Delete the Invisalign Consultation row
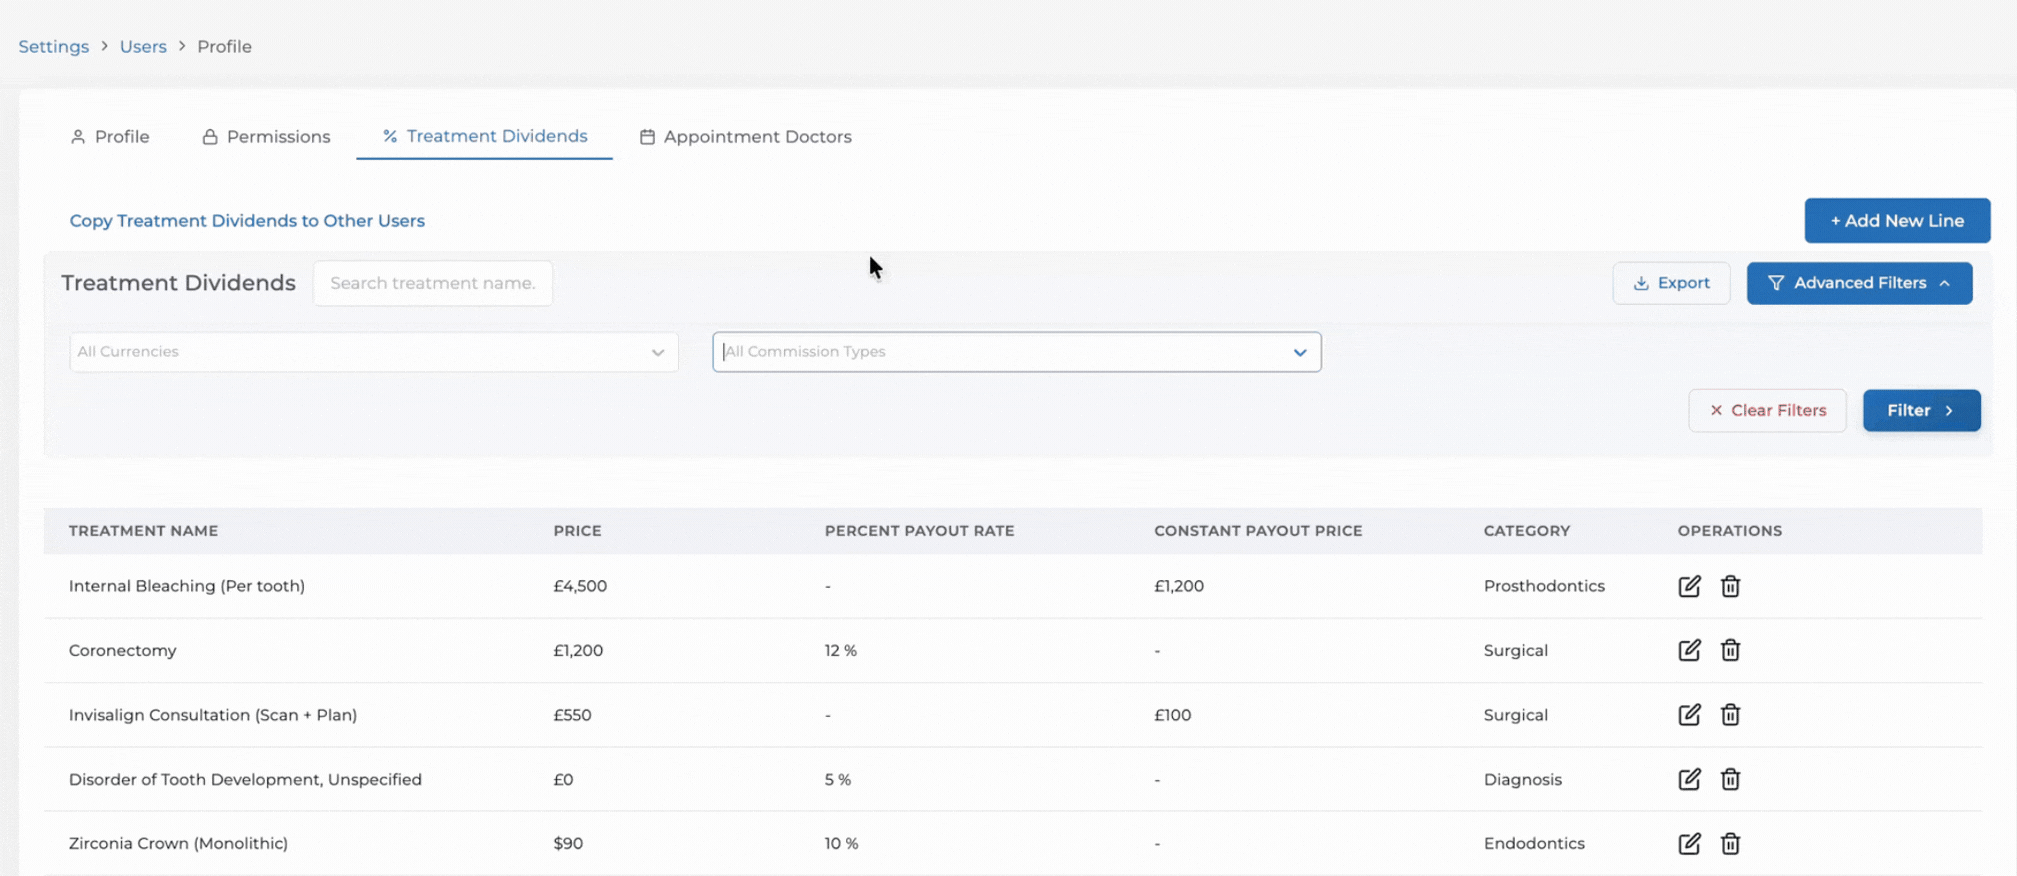Image resolution: width=2017 pixels, height=876 pixels. tap(1730, 715)
